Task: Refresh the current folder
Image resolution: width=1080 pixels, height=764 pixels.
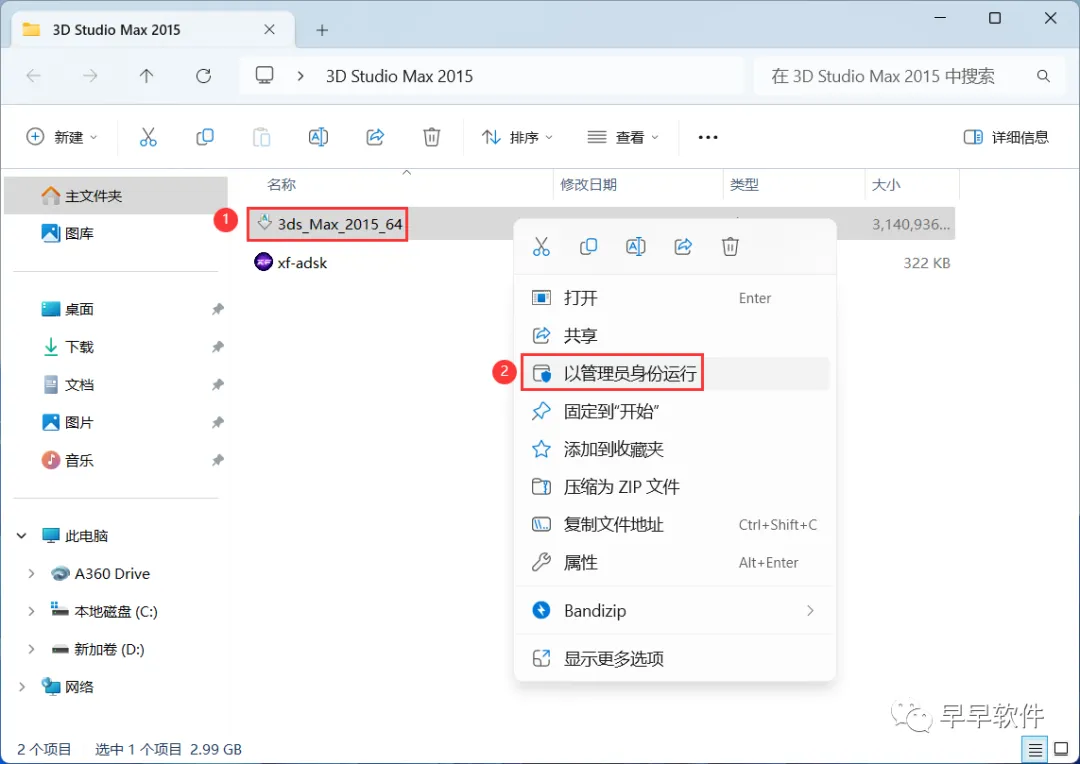Action: click(x=203, y=76)
